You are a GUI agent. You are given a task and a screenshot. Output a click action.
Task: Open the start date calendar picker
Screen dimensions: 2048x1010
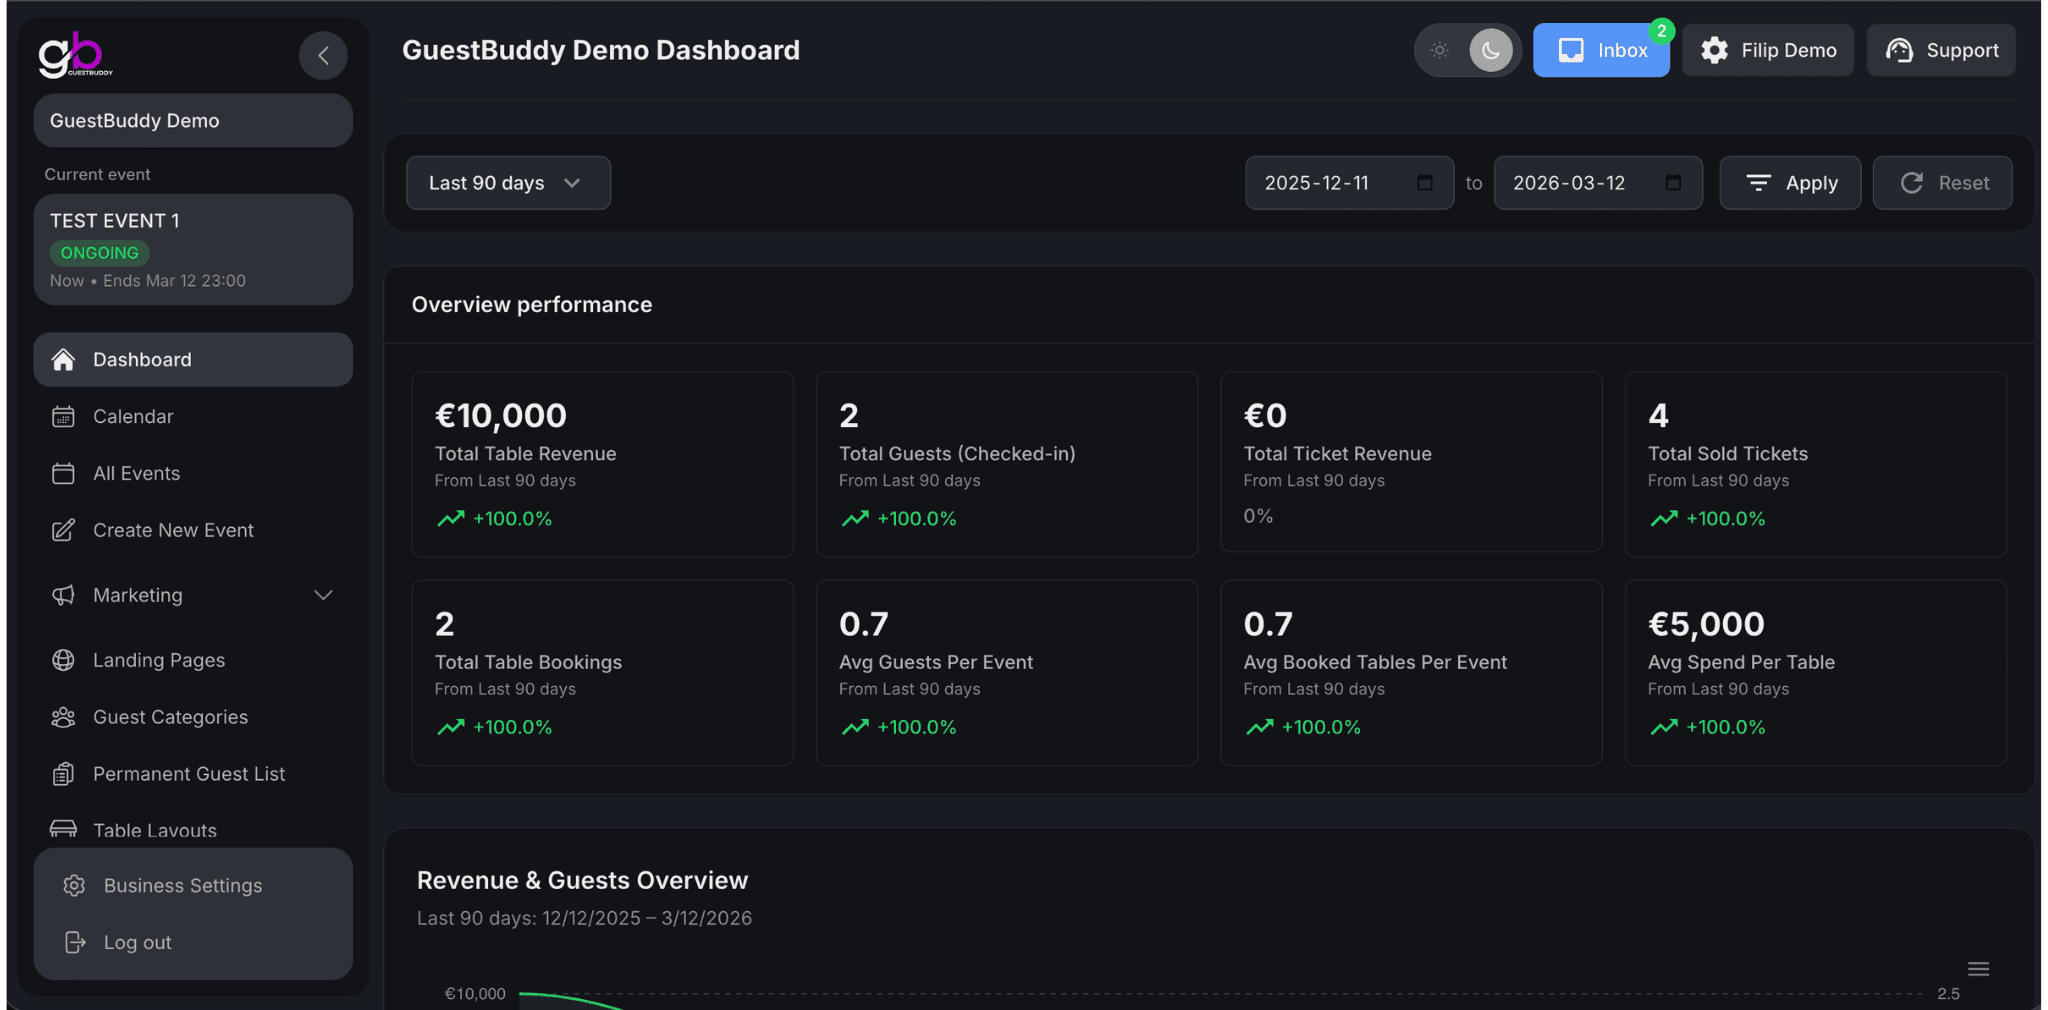[1424, 182]
